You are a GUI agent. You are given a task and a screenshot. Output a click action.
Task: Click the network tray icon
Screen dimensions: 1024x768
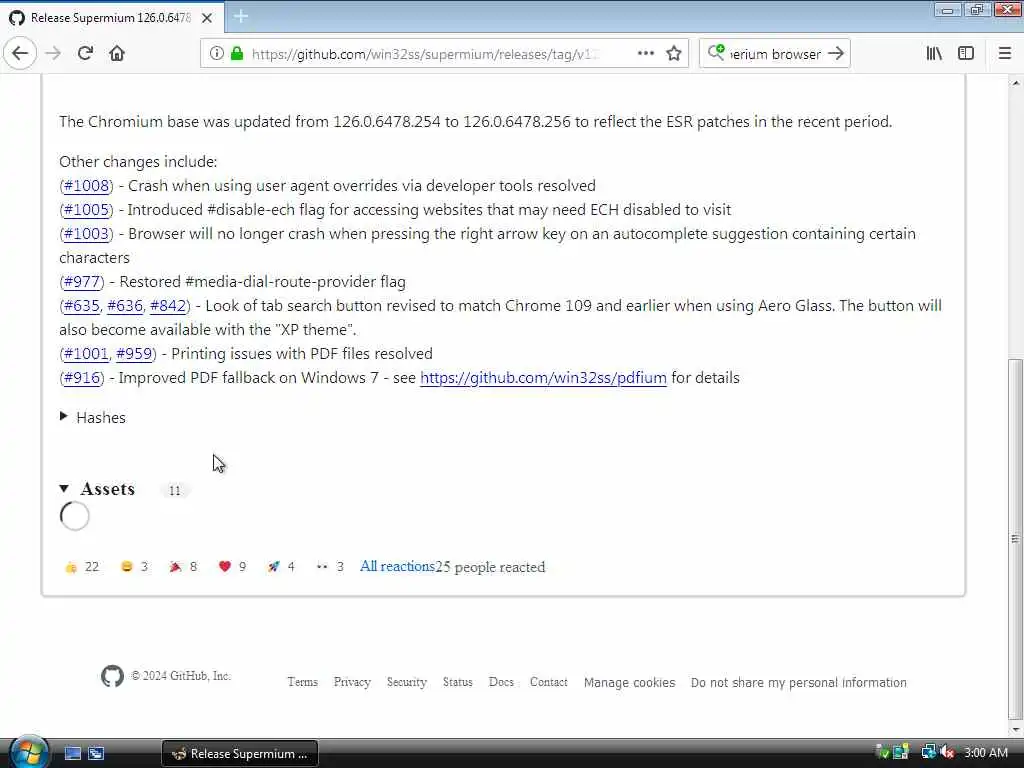(928, 753)
